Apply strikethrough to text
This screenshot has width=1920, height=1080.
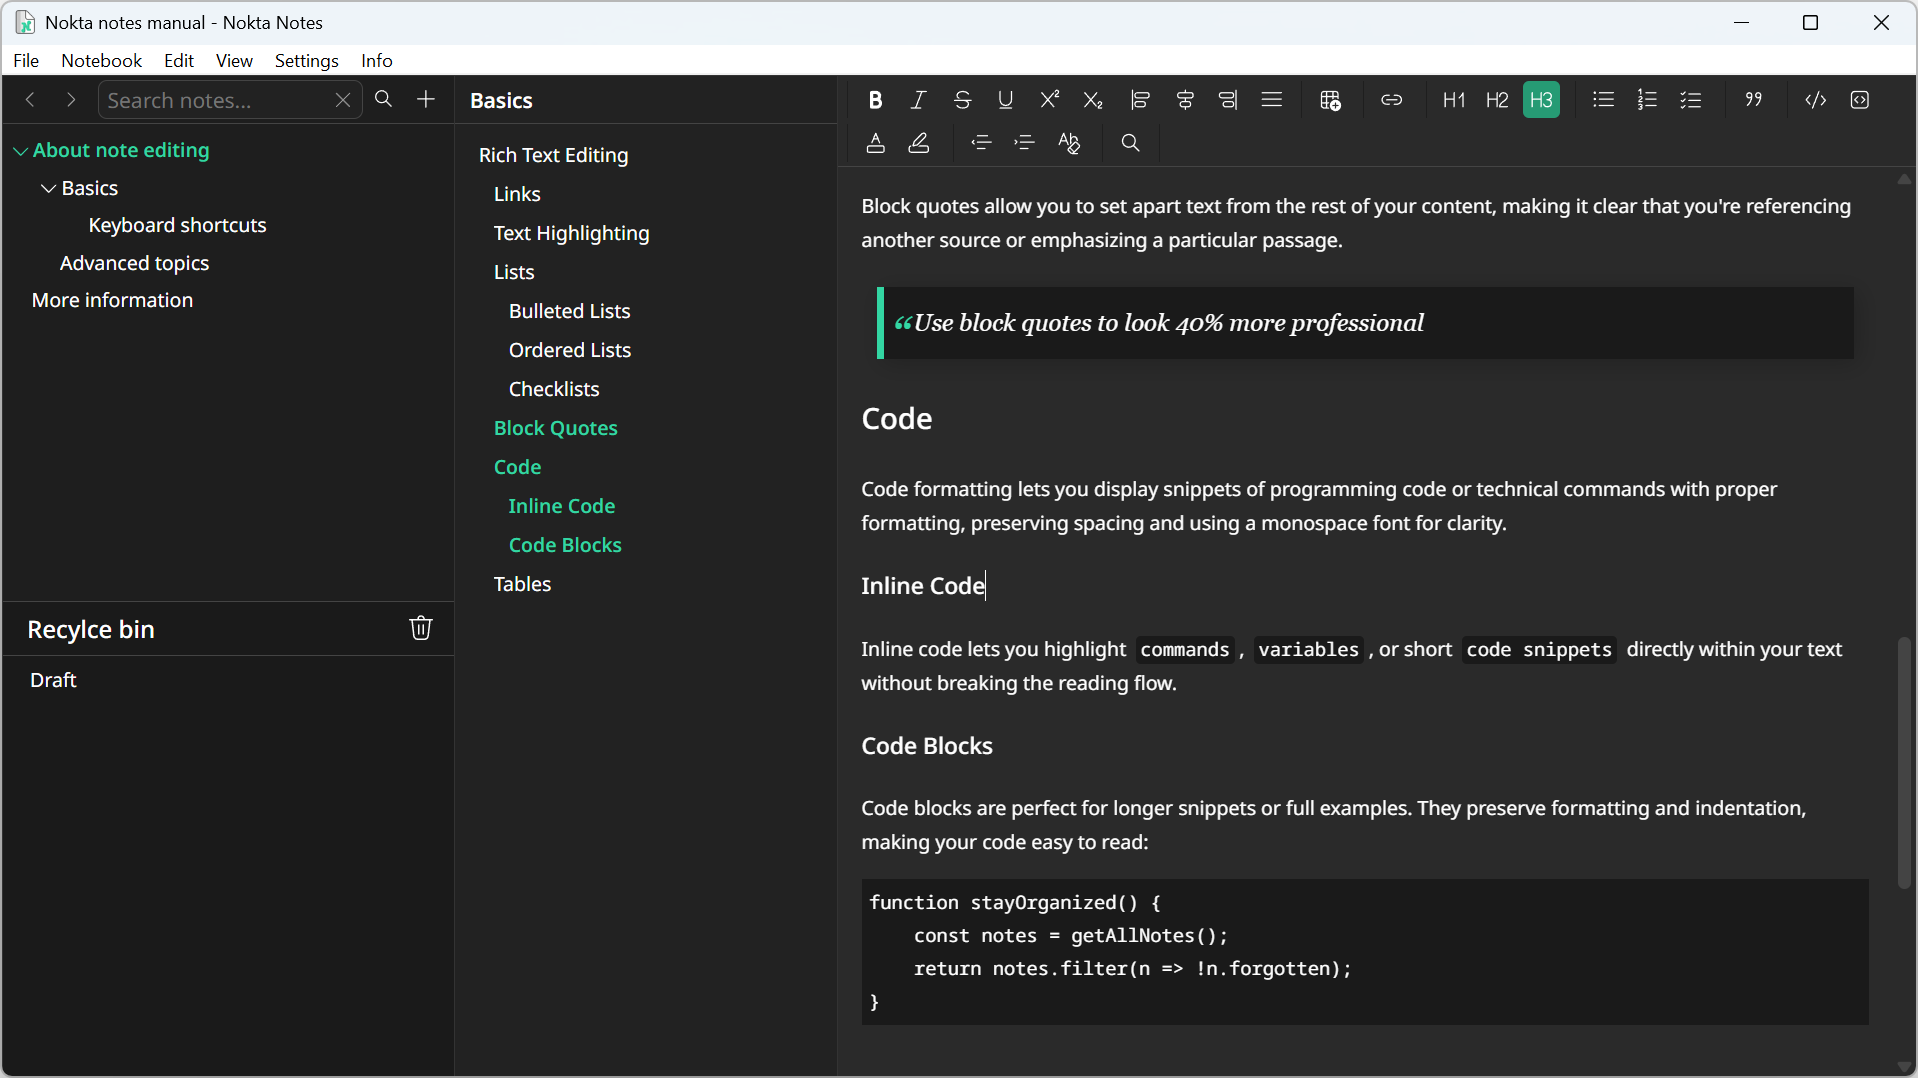tap(962, 99)
